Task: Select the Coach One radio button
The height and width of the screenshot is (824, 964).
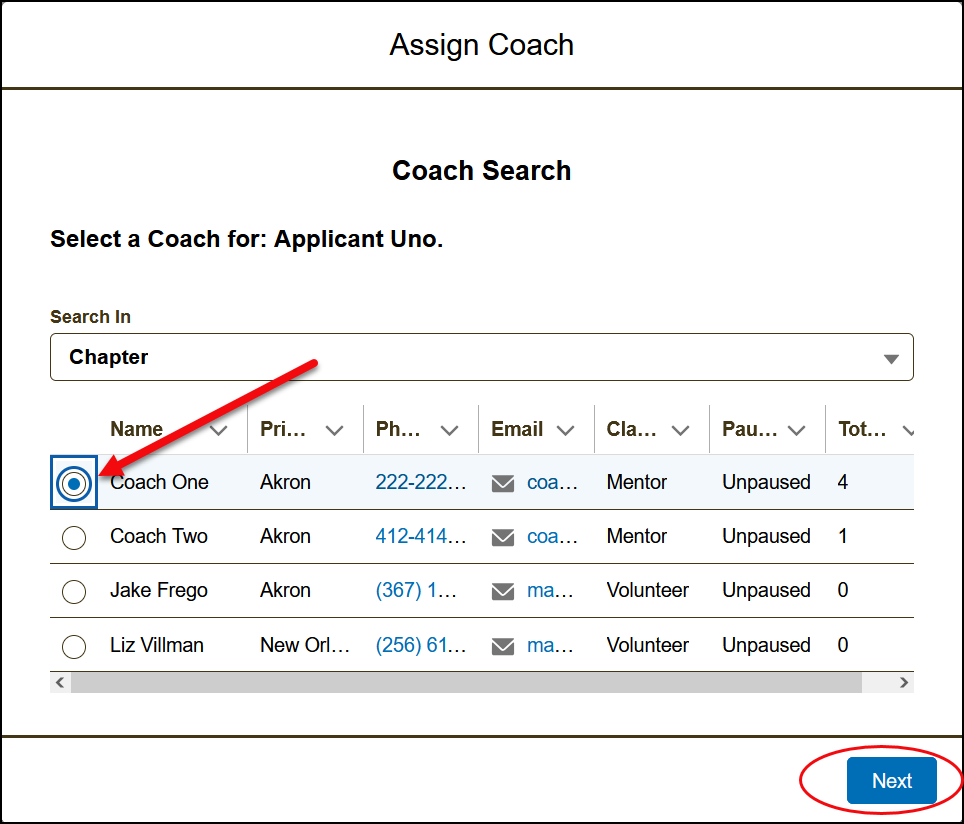Action: point(74,483)
